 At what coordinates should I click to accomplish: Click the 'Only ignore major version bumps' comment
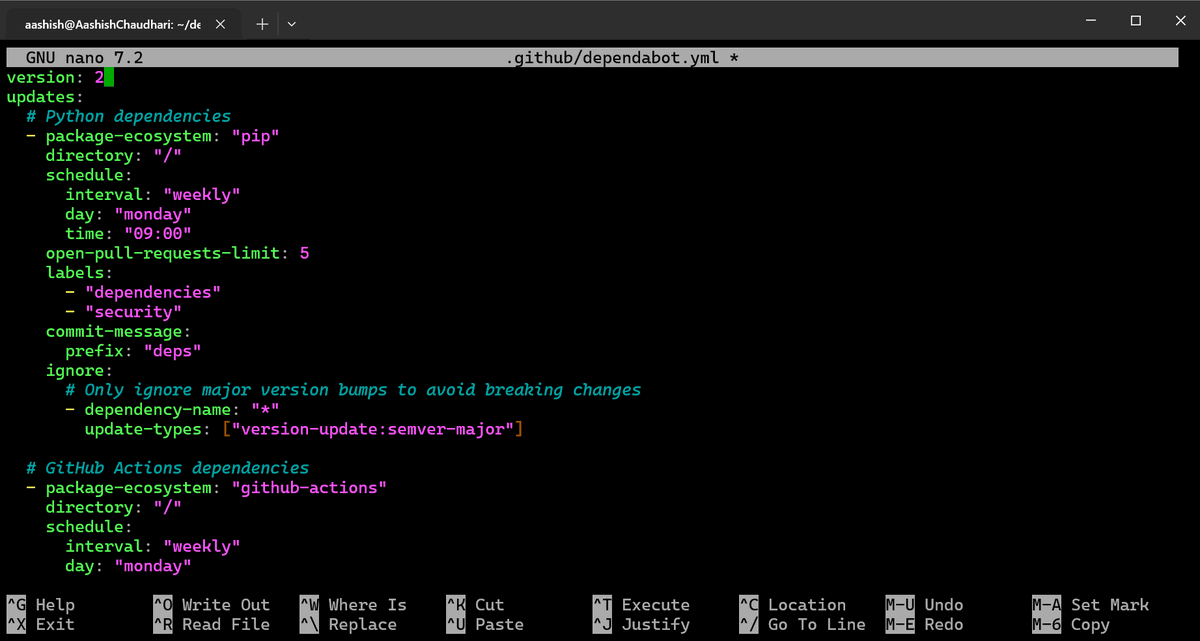[353, 390]
